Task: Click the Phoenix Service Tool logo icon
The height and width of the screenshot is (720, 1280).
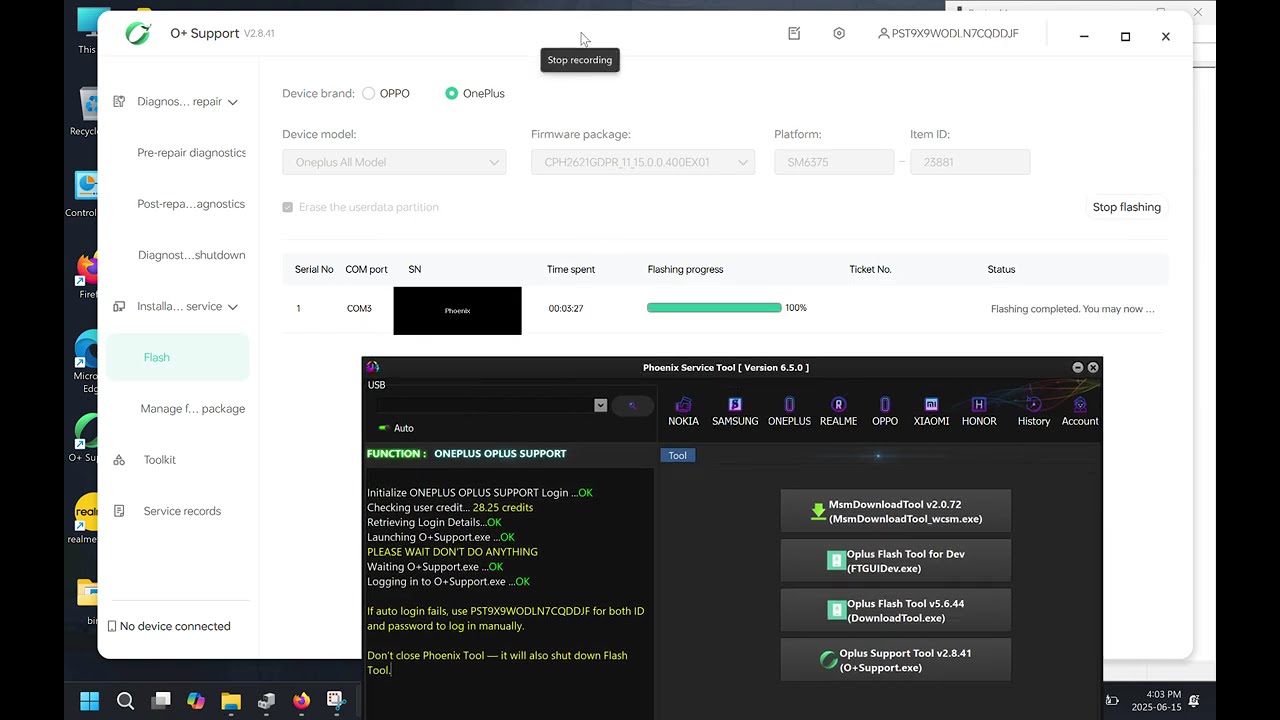Action: [373, 367]
